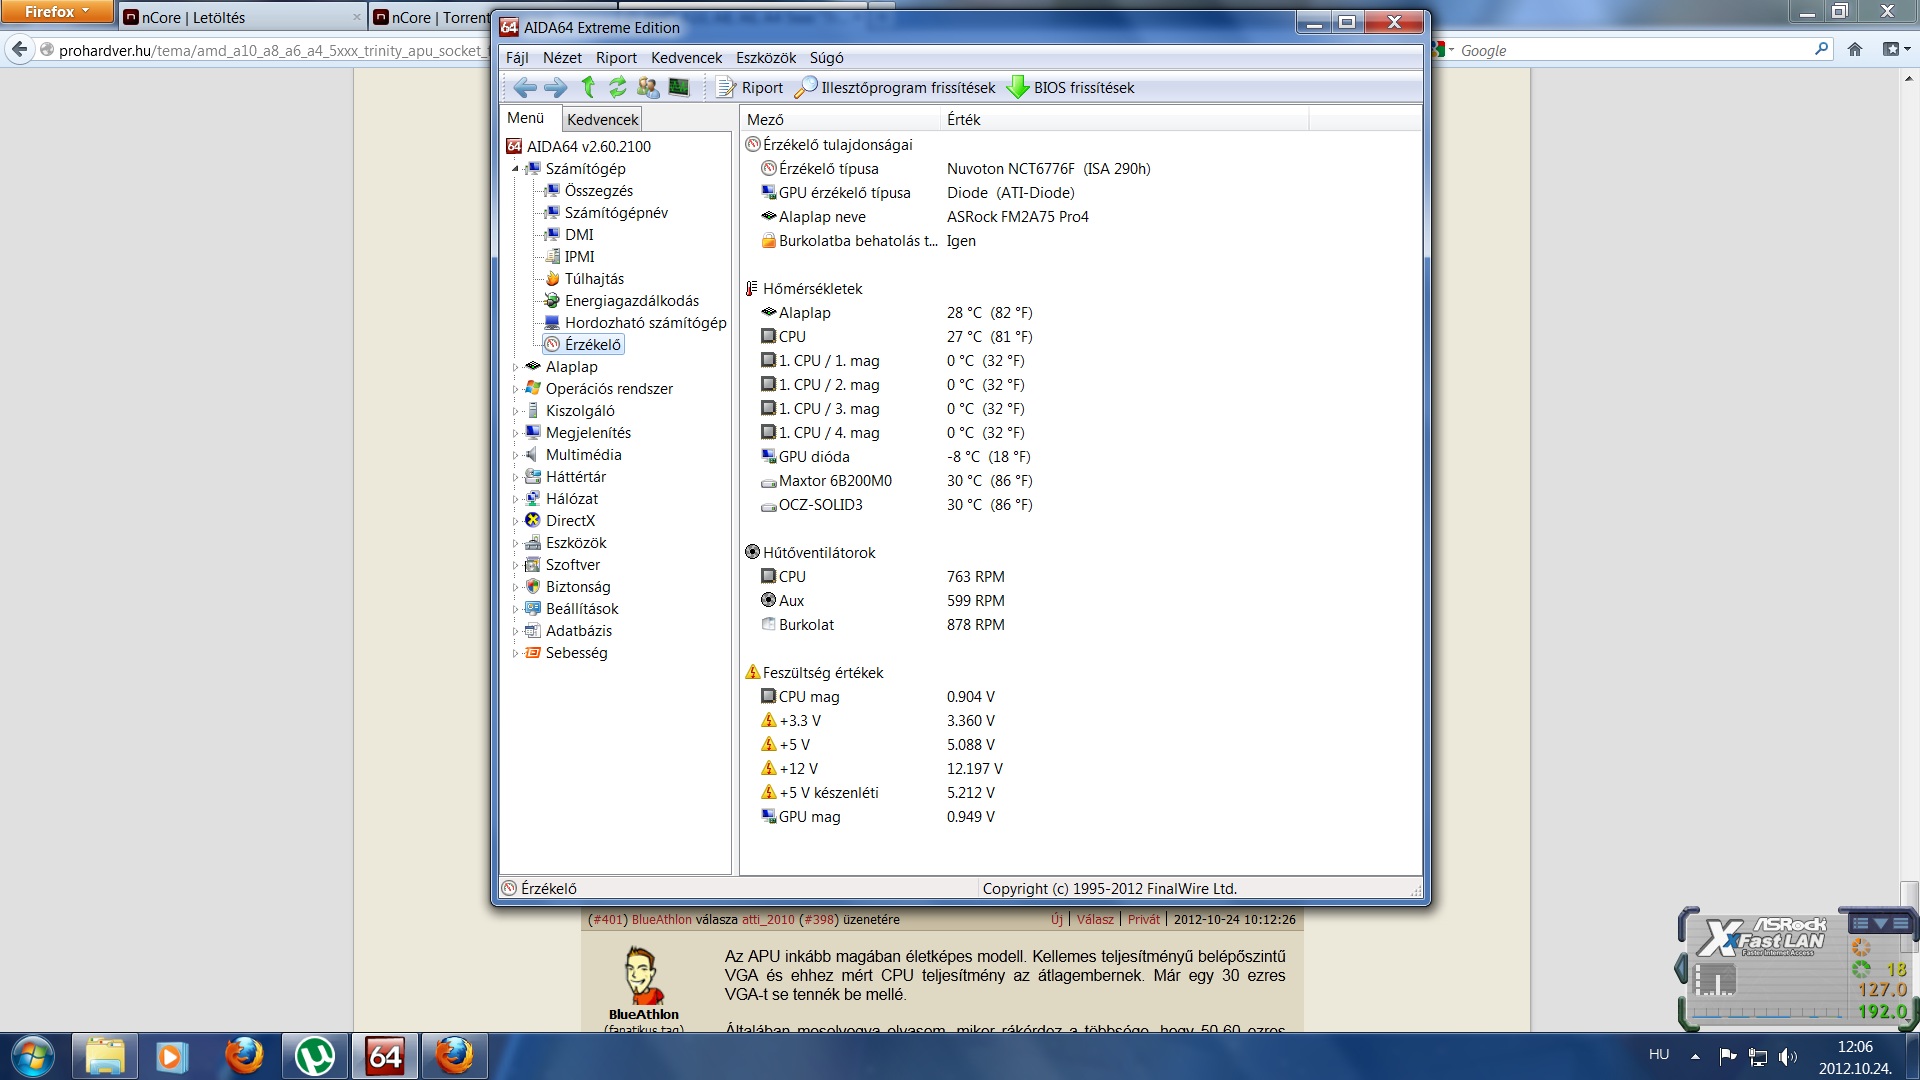The image size is (1920, 1080).
Task: Open the Riport menu
Action: pos(616,58)
